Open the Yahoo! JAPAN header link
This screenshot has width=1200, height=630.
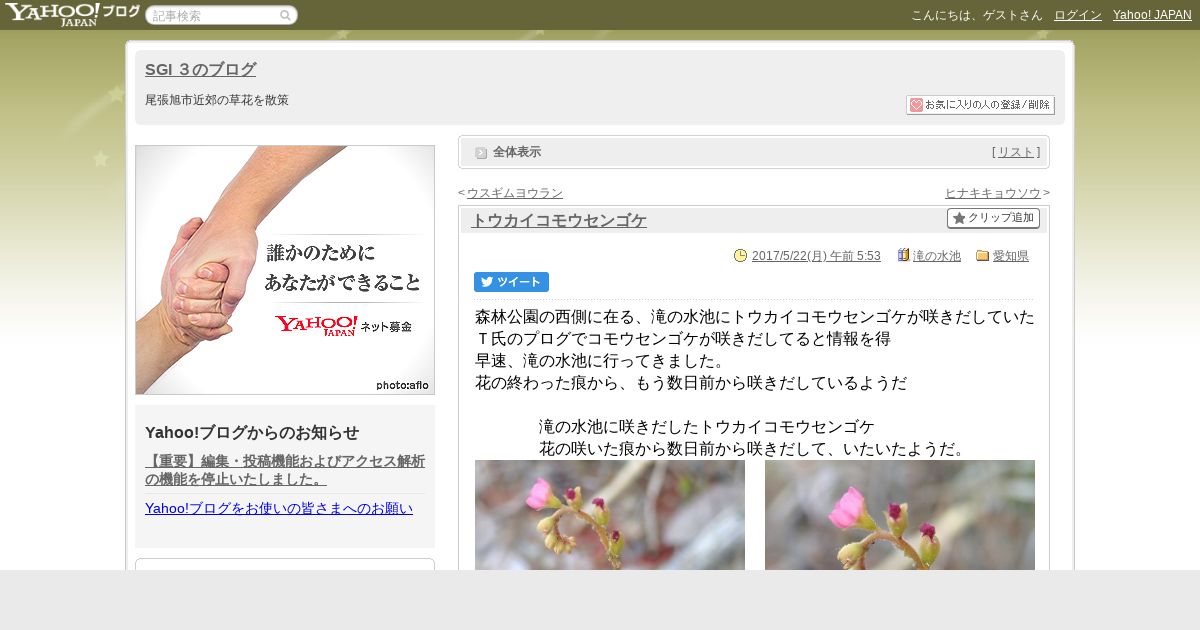tap(1152, 15)
